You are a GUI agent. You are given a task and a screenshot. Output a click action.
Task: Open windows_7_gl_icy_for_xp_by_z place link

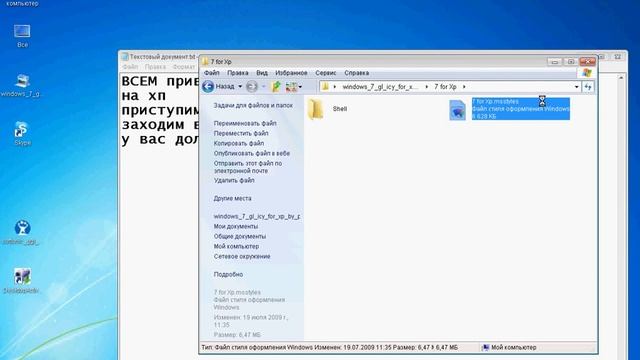tap(257, 216)
